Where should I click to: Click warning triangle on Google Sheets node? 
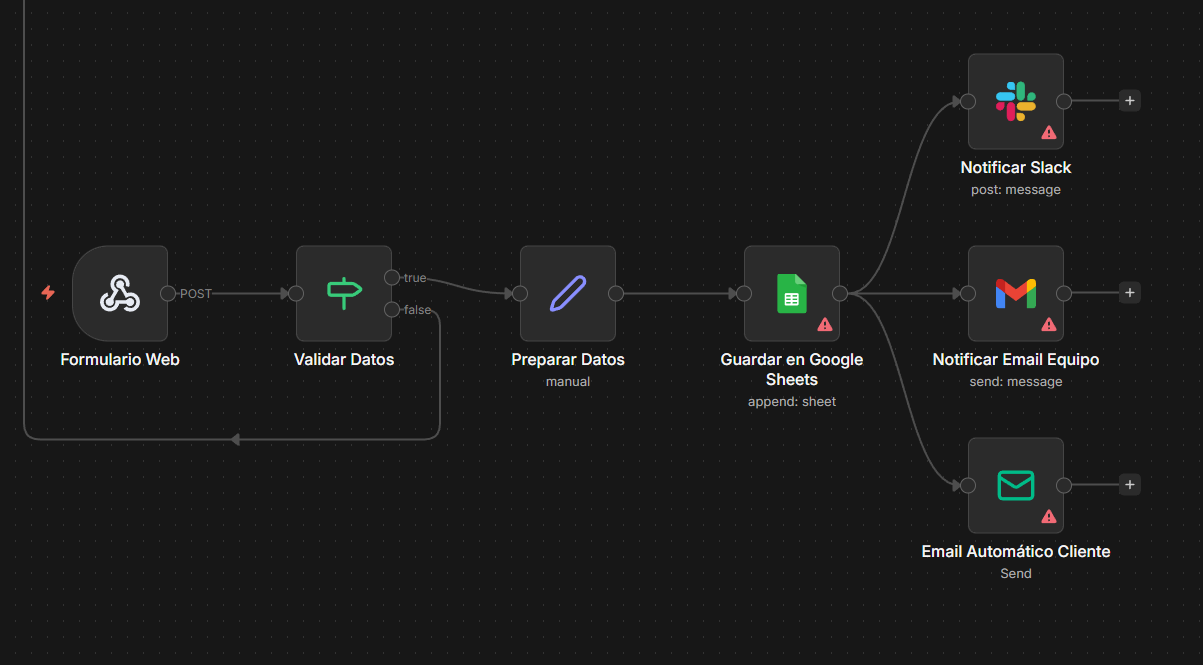click(825, 324)
